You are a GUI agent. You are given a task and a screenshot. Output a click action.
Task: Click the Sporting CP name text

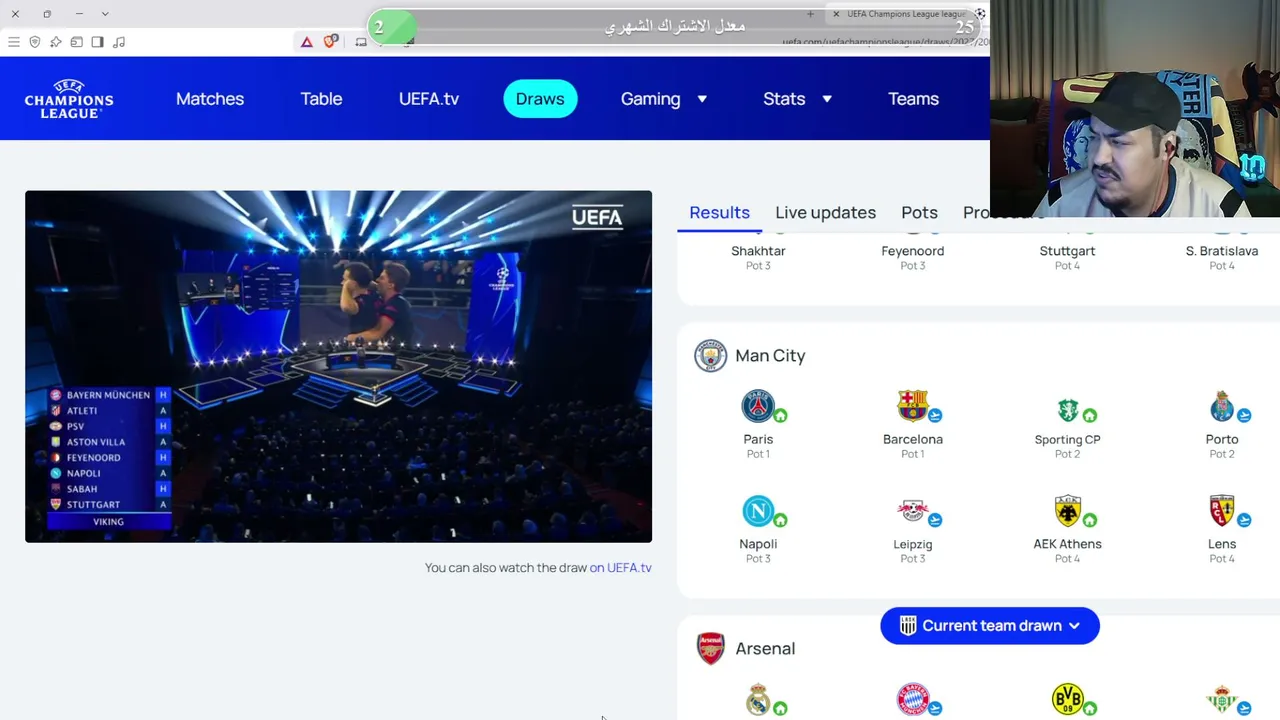[x=1067, y=439]
